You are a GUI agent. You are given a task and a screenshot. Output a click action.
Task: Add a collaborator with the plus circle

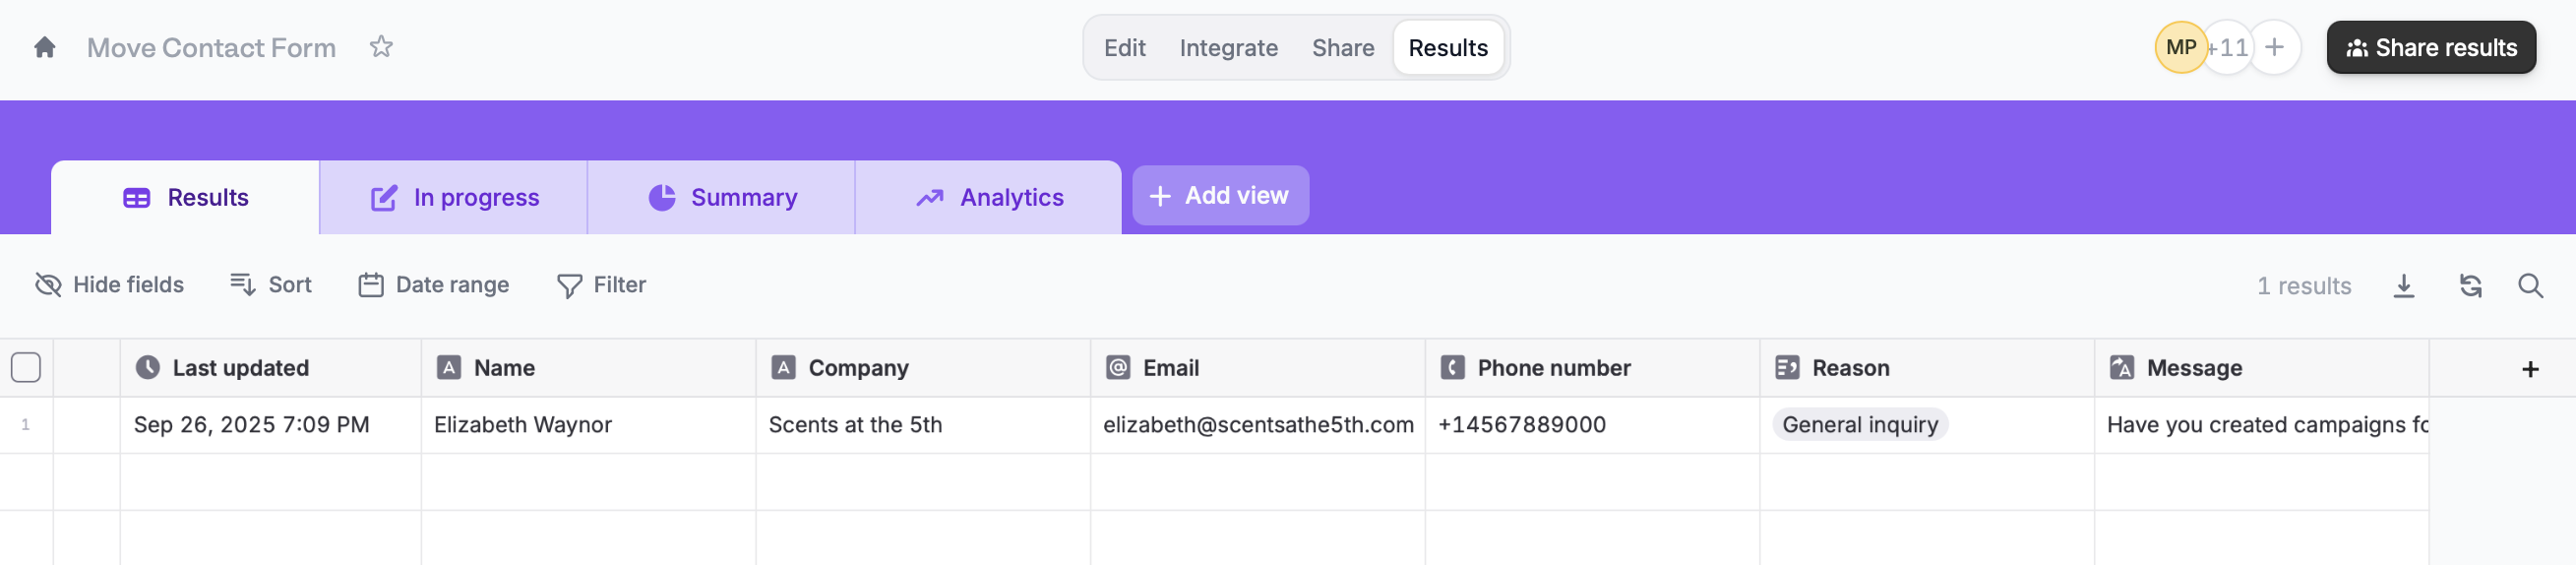2274,47
